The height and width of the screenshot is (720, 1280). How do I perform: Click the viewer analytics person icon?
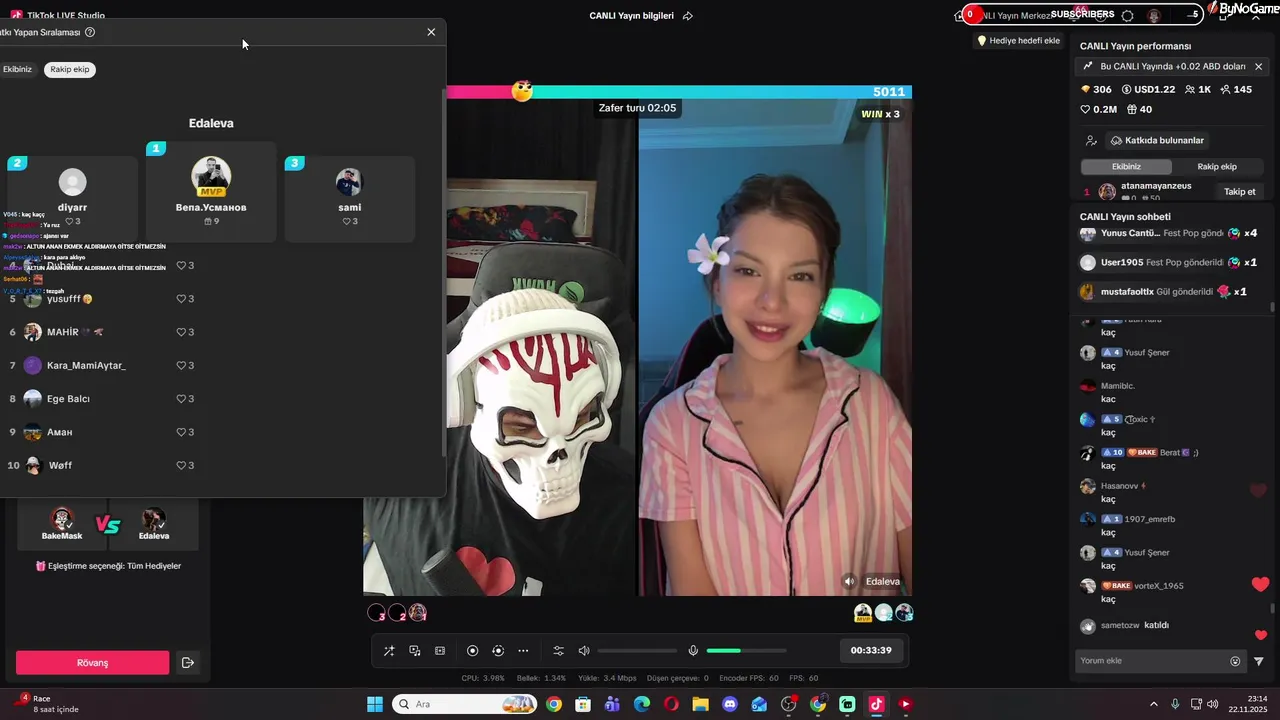(1091, 141)
